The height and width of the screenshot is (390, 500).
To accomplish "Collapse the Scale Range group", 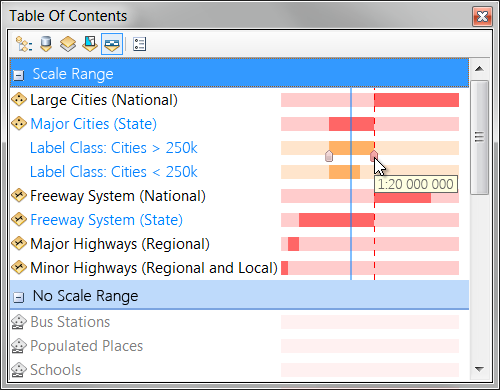I will click(19, 75).
